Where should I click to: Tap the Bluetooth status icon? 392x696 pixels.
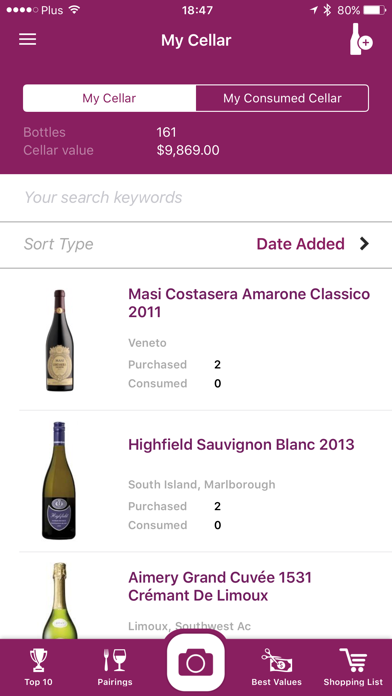327,10
